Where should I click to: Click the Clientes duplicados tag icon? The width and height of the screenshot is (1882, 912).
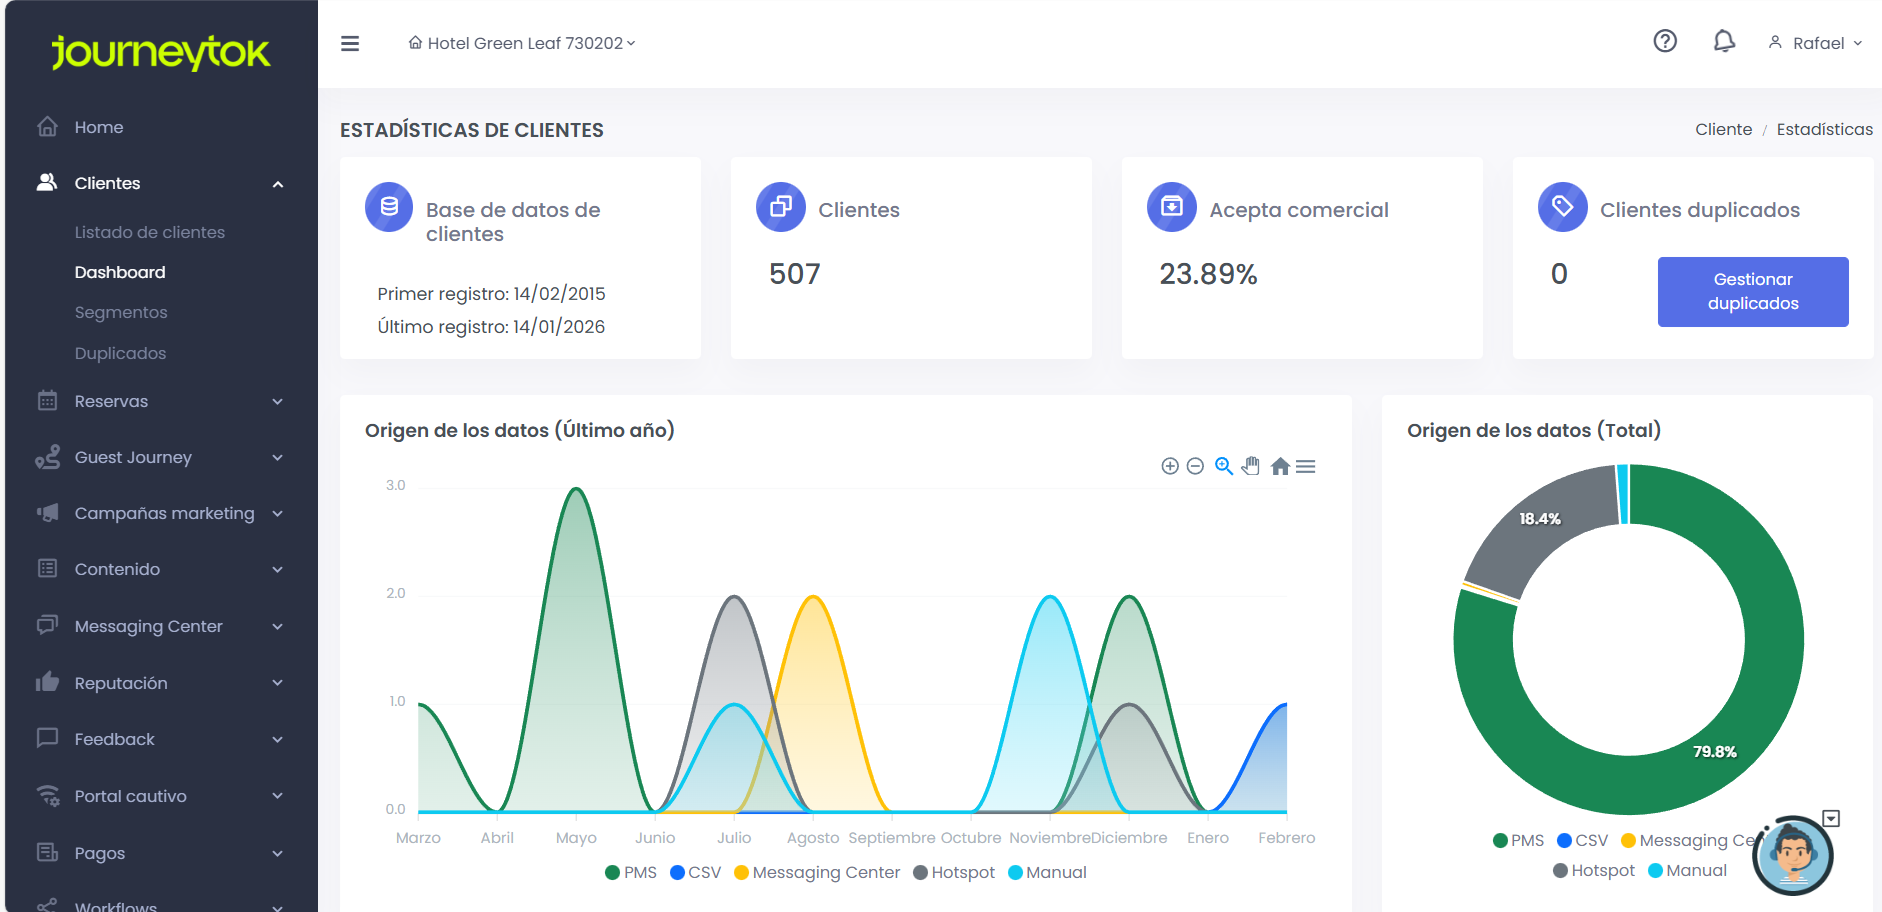pyautogui.click(x=1563, y=207)
